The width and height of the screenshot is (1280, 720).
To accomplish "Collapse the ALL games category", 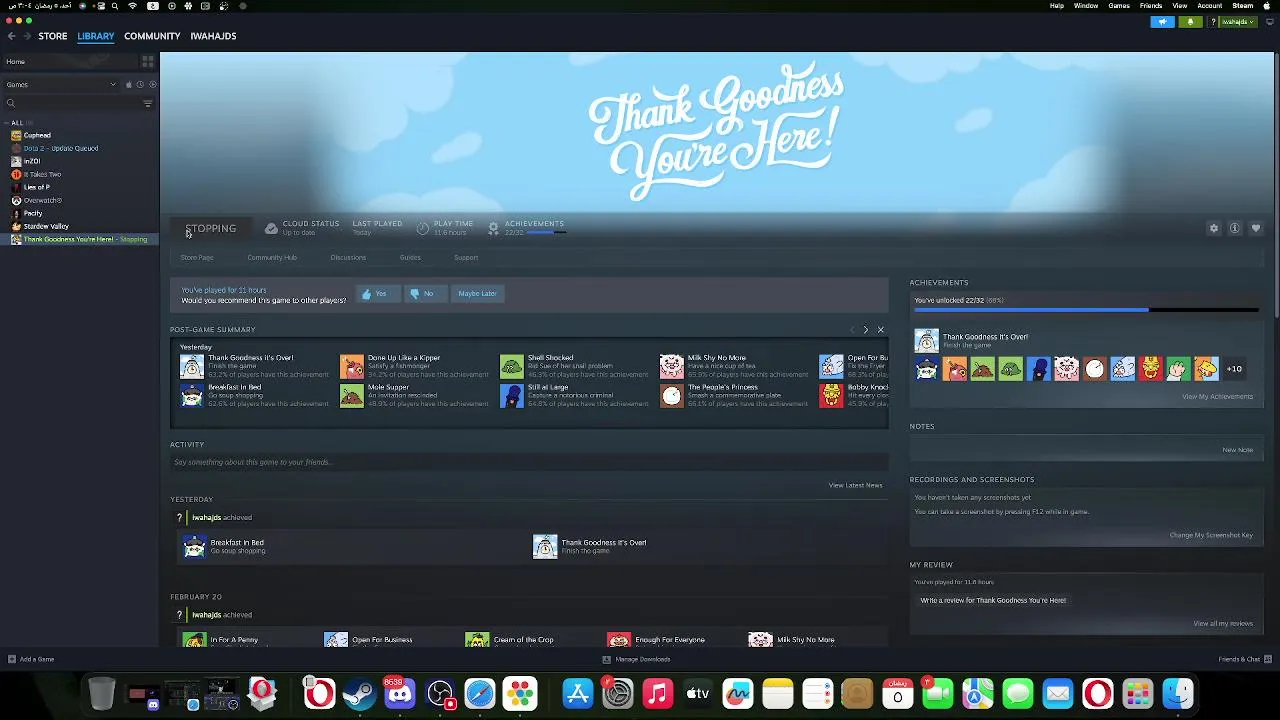I will tap(17, 123).
